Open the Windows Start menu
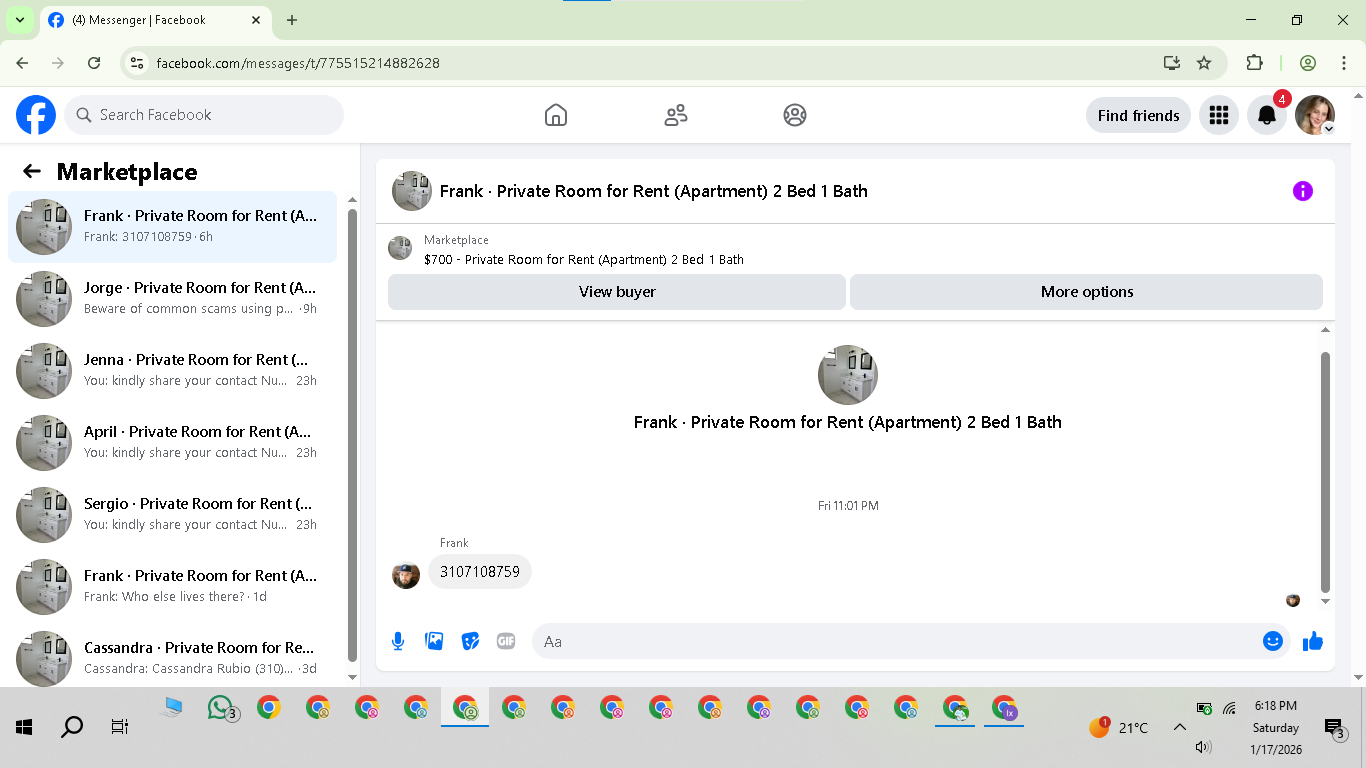The width and height of the screenshot is (1366, 768). point(24,727)
